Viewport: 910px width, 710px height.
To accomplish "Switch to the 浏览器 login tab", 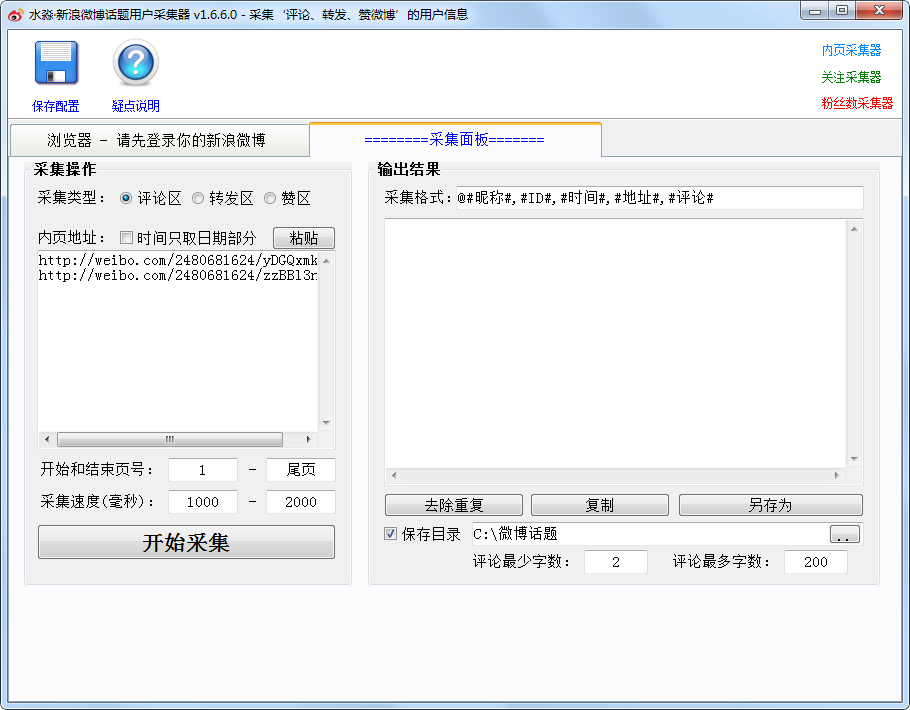I will tap(157, 140).
